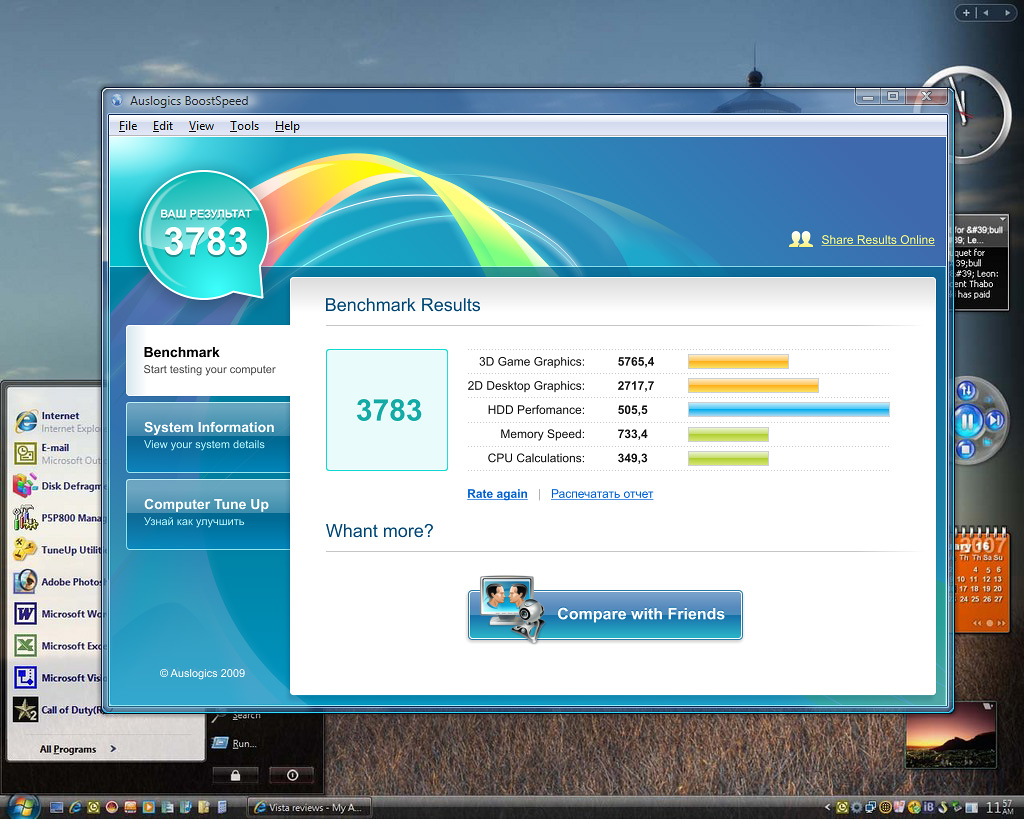Open Adobe Photoshop from Start menu
This screenshot has height=819, width=1024.
click(57, 581)
